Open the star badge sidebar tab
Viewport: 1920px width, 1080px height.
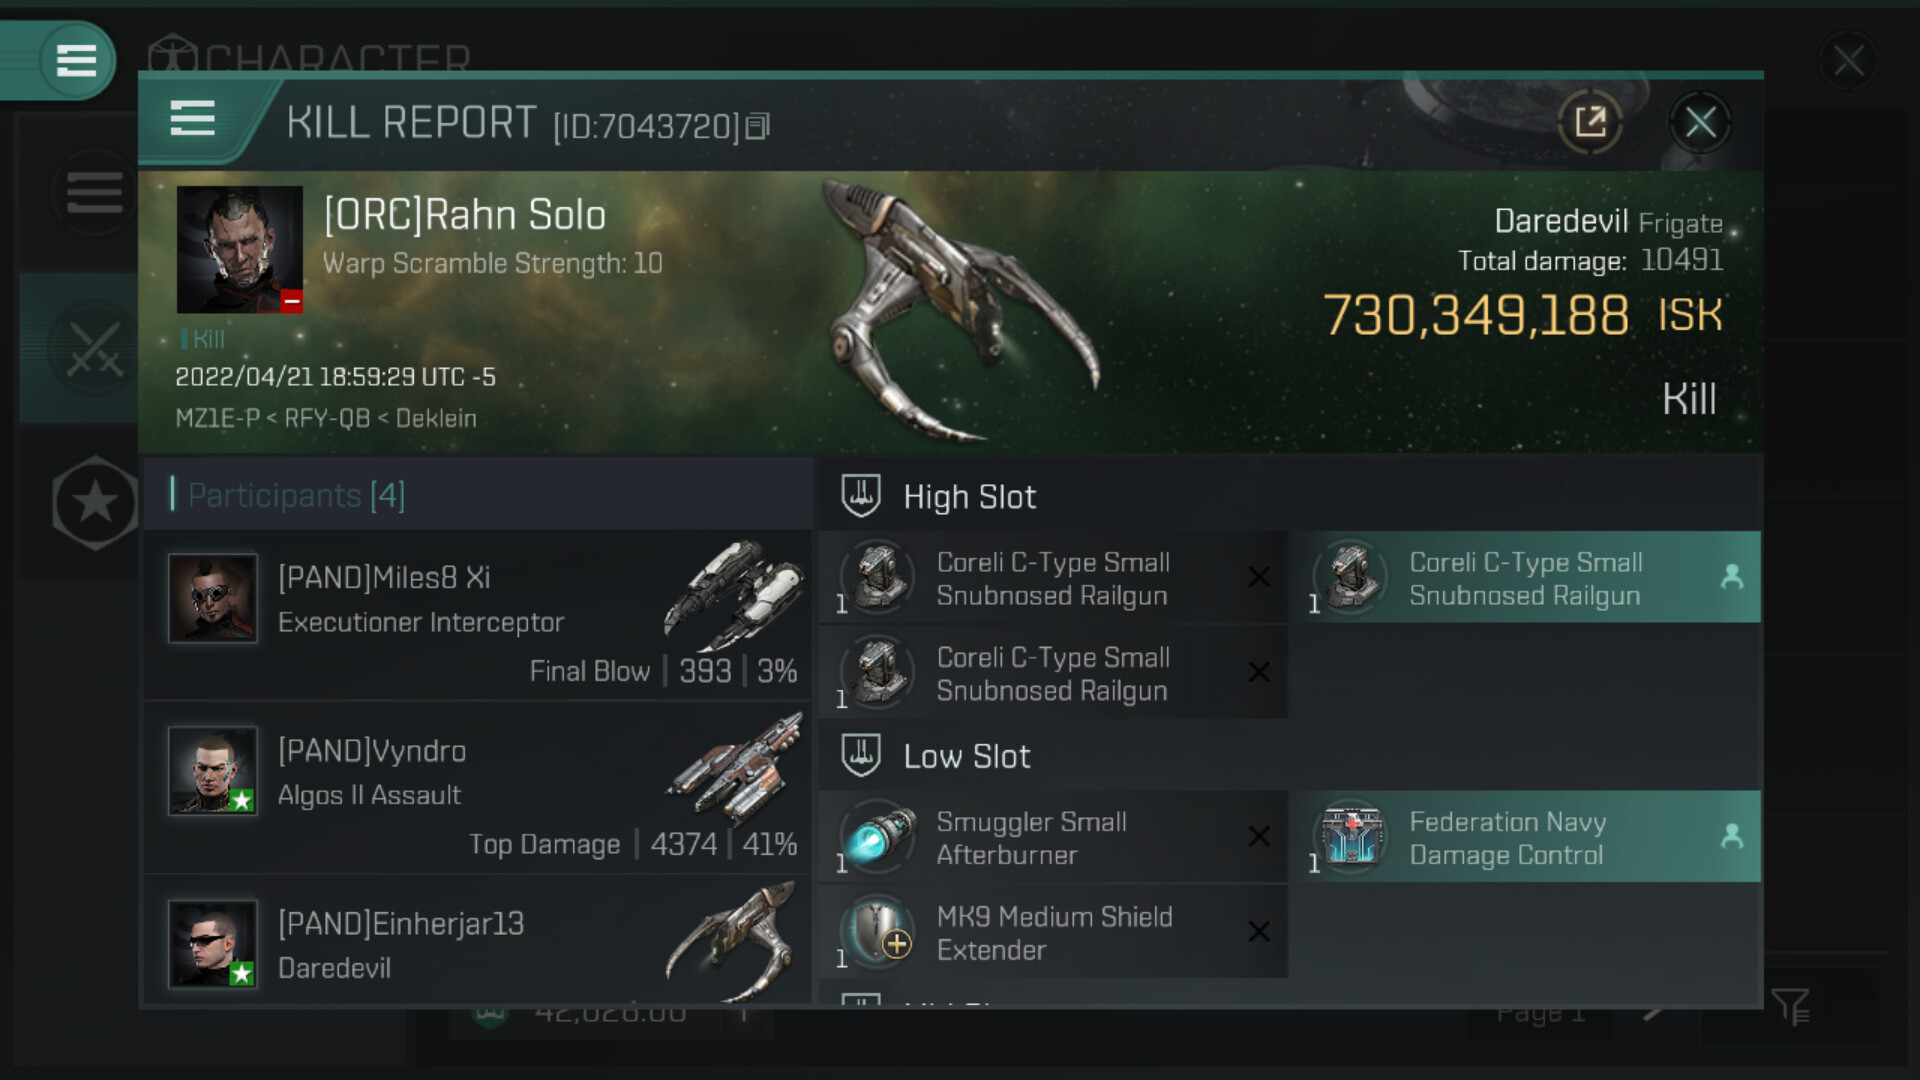click(x=95, y=502)
